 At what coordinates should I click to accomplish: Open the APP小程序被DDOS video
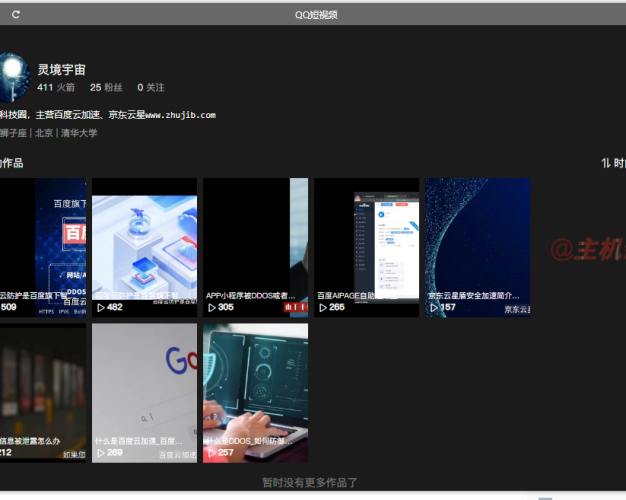pos(256,248)
